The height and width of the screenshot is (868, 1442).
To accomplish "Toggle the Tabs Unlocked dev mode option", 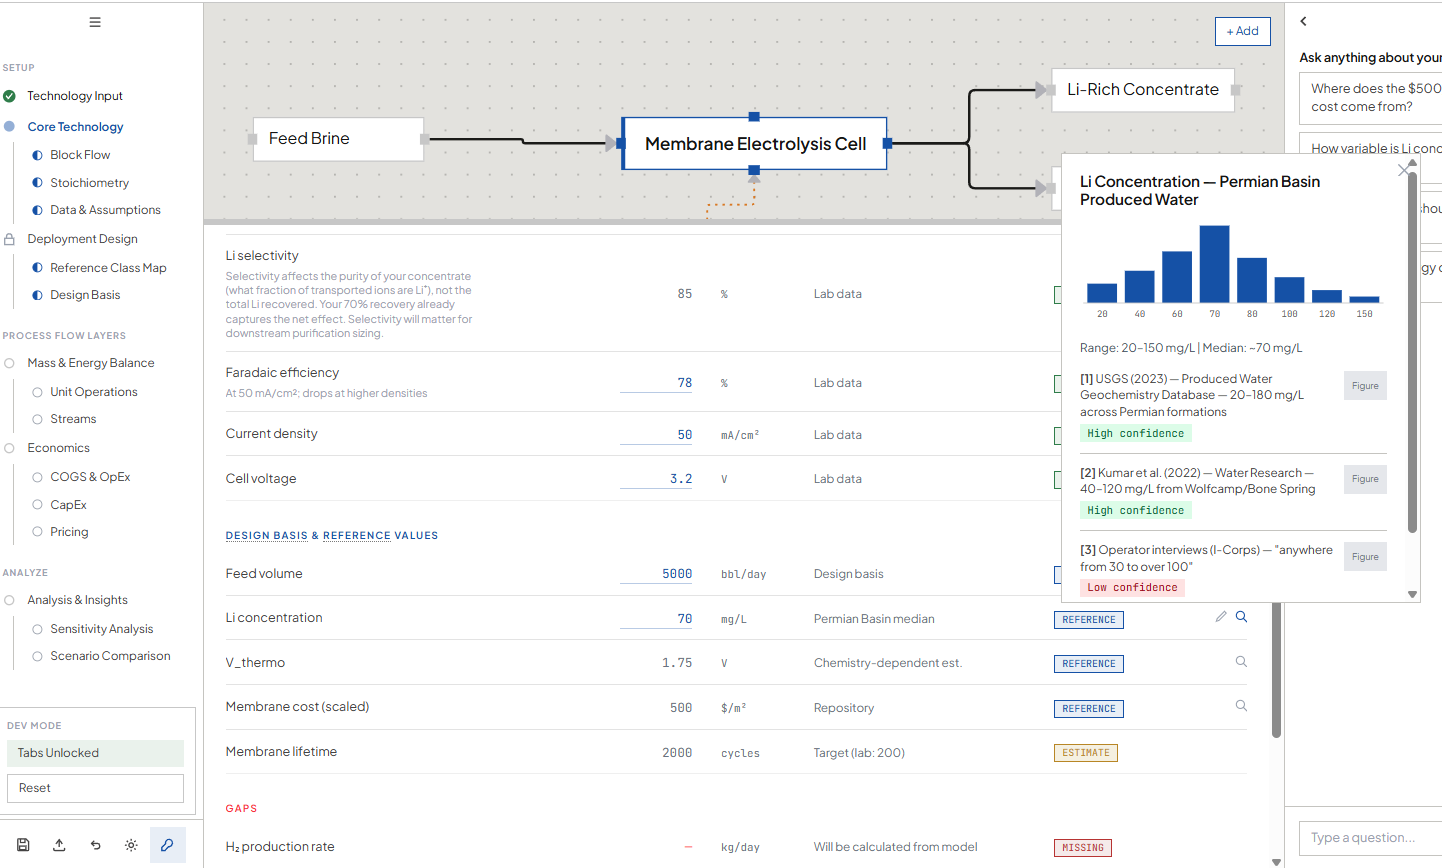I will tap(95, 753).
